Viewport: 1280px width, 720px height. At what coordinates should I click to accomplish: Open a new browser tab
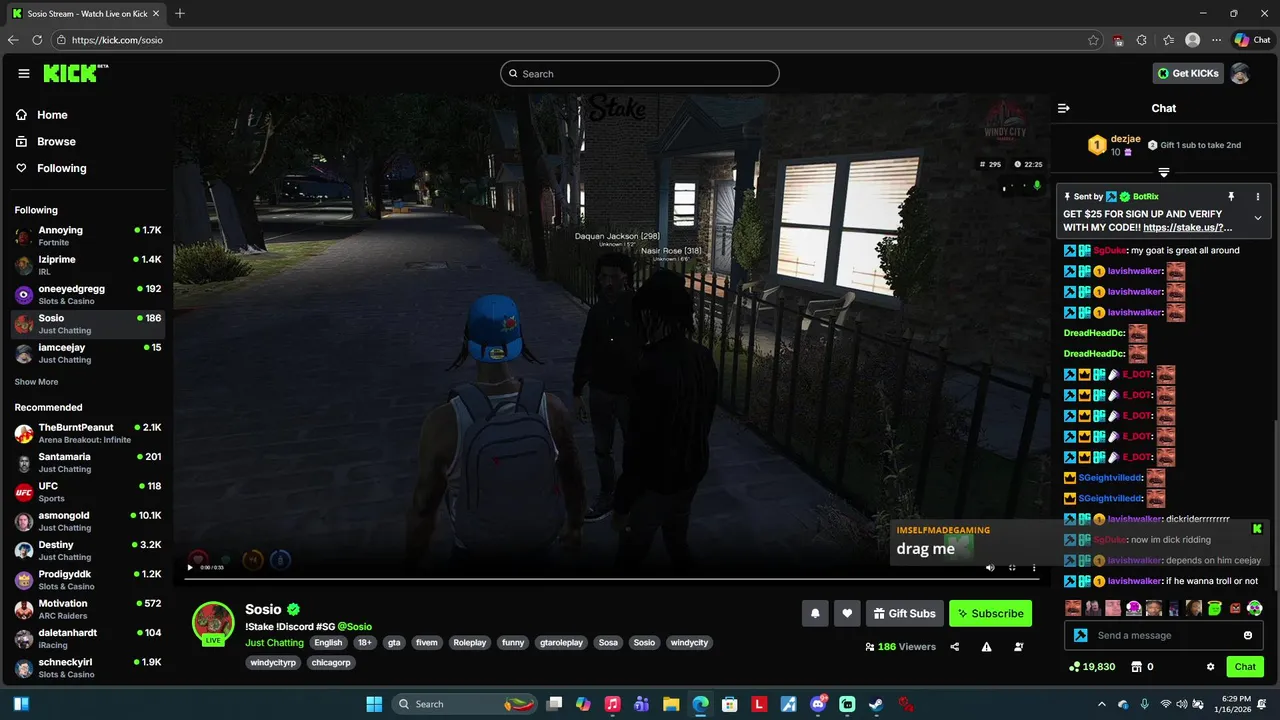point(180,13)
